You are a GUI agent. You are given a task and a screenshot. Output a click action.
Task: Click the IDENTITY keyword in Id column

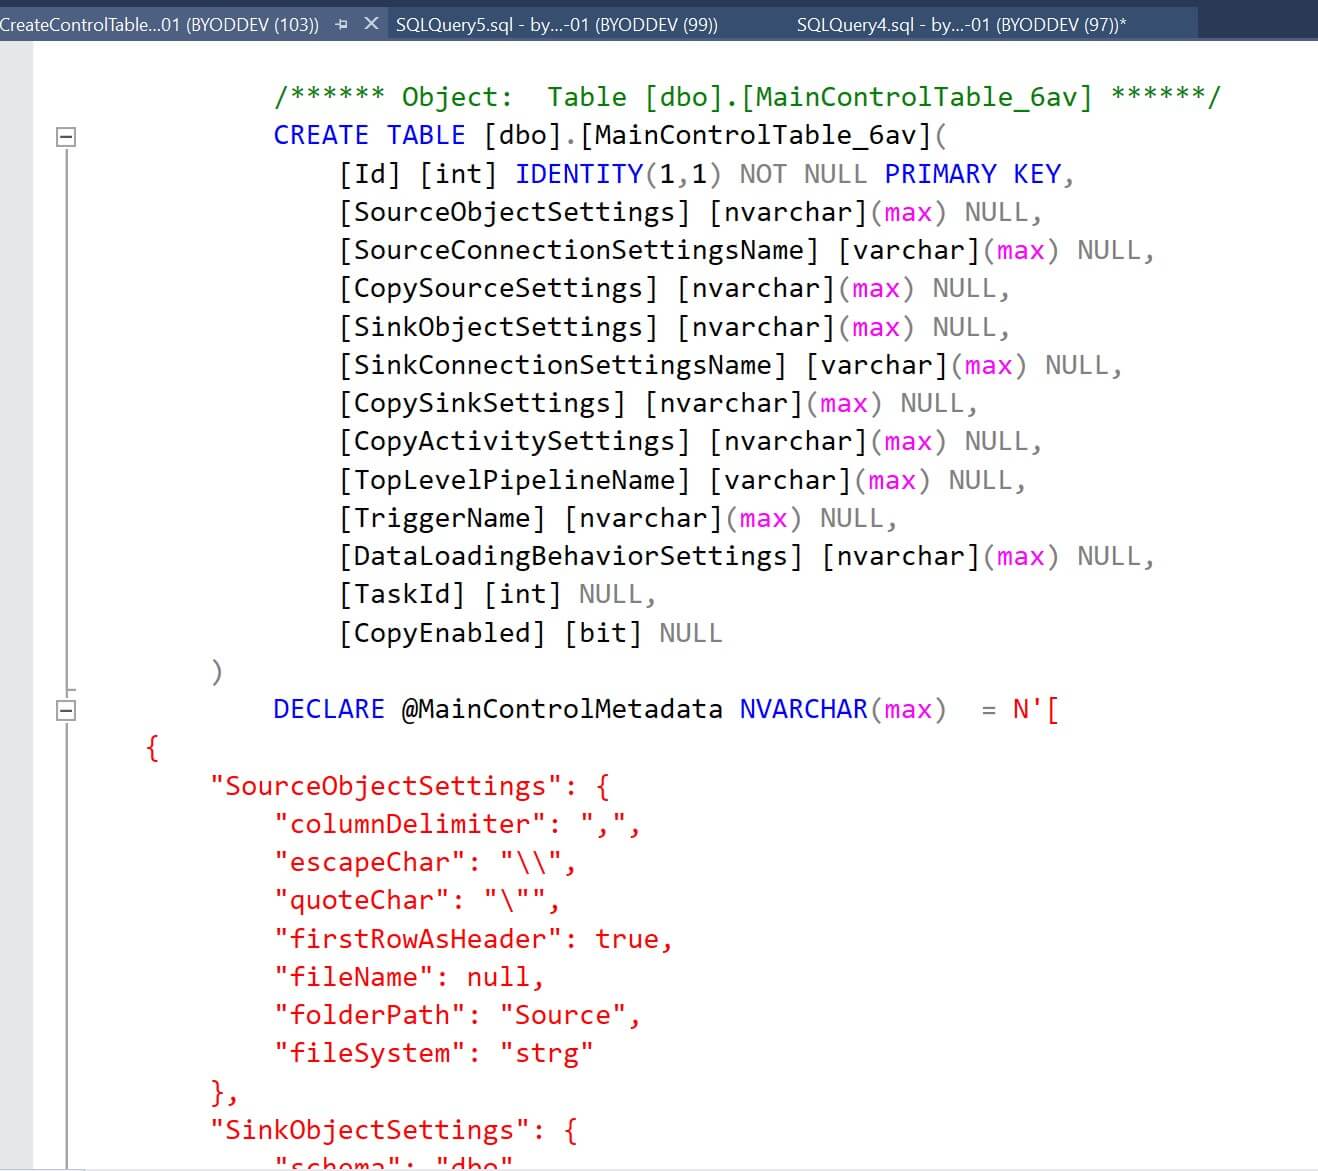click(x=579, y=174)
